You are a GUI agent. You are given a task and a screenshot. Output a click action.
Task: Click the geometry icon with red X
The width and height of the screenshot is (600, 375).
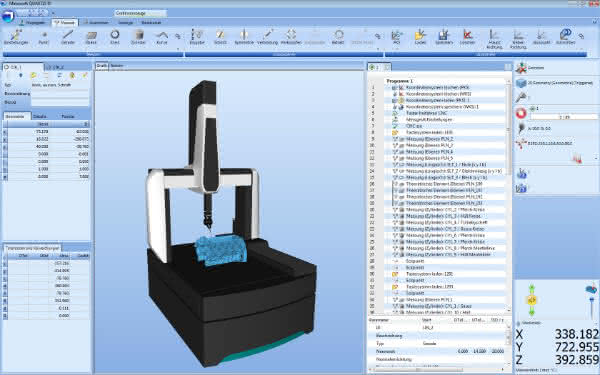coord(521,68)
